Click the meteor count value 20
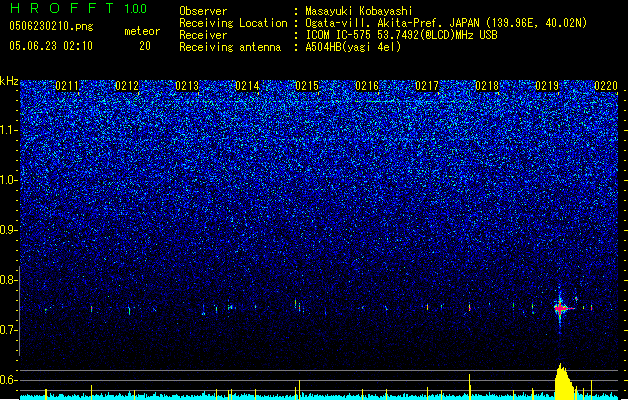629x400 pixels. pyautogui.click(x=145, y=46)
